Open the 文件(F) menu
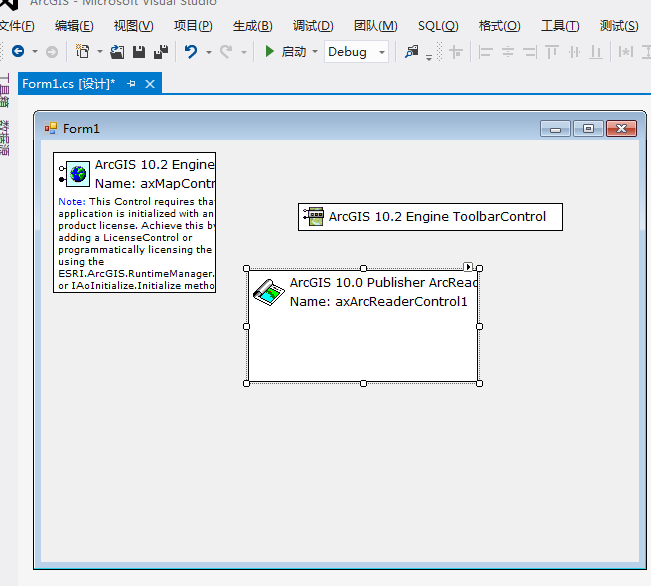Screen dimensions: 651x586 tap(17, 26)
